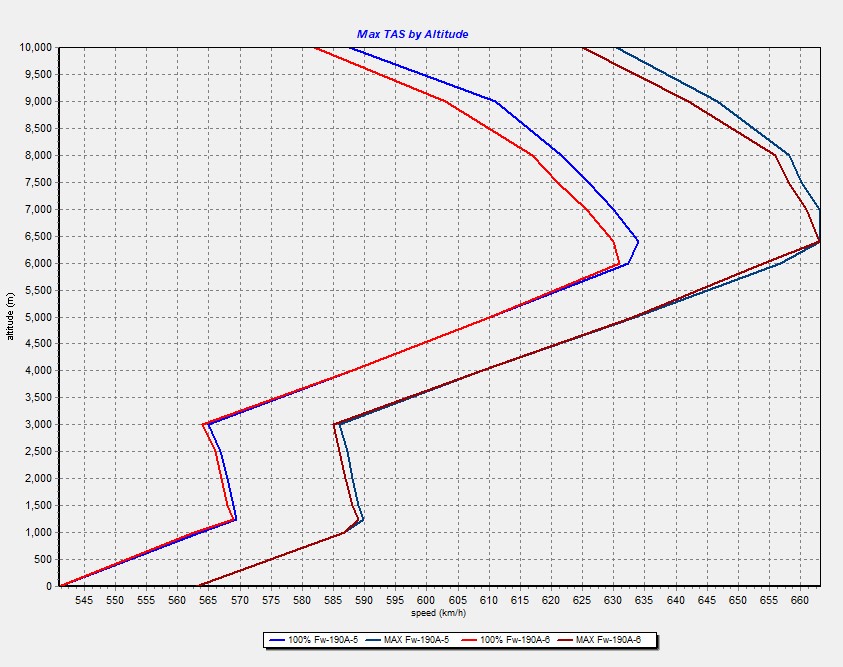843x667 pixels.
Task: Click the speed (km/h) axis label
Action: pos(438,613)
